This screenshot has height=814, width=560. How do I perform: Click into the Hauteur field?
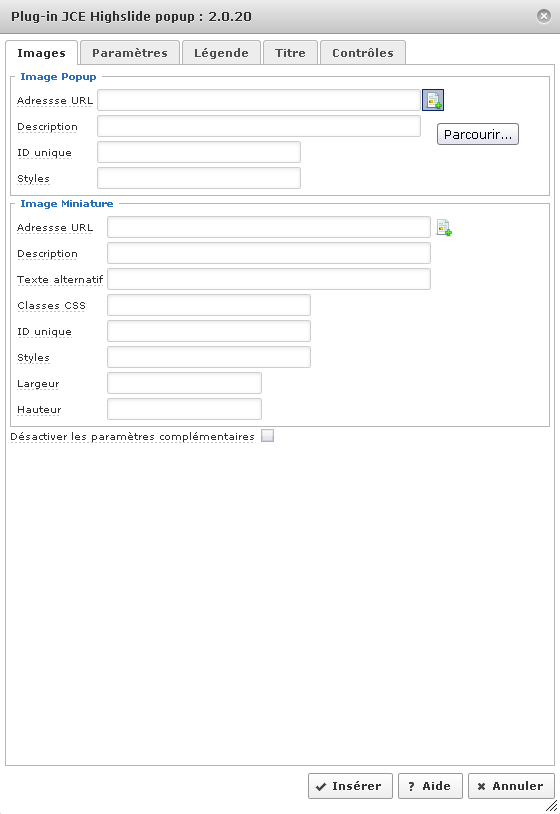click(184, 409)
